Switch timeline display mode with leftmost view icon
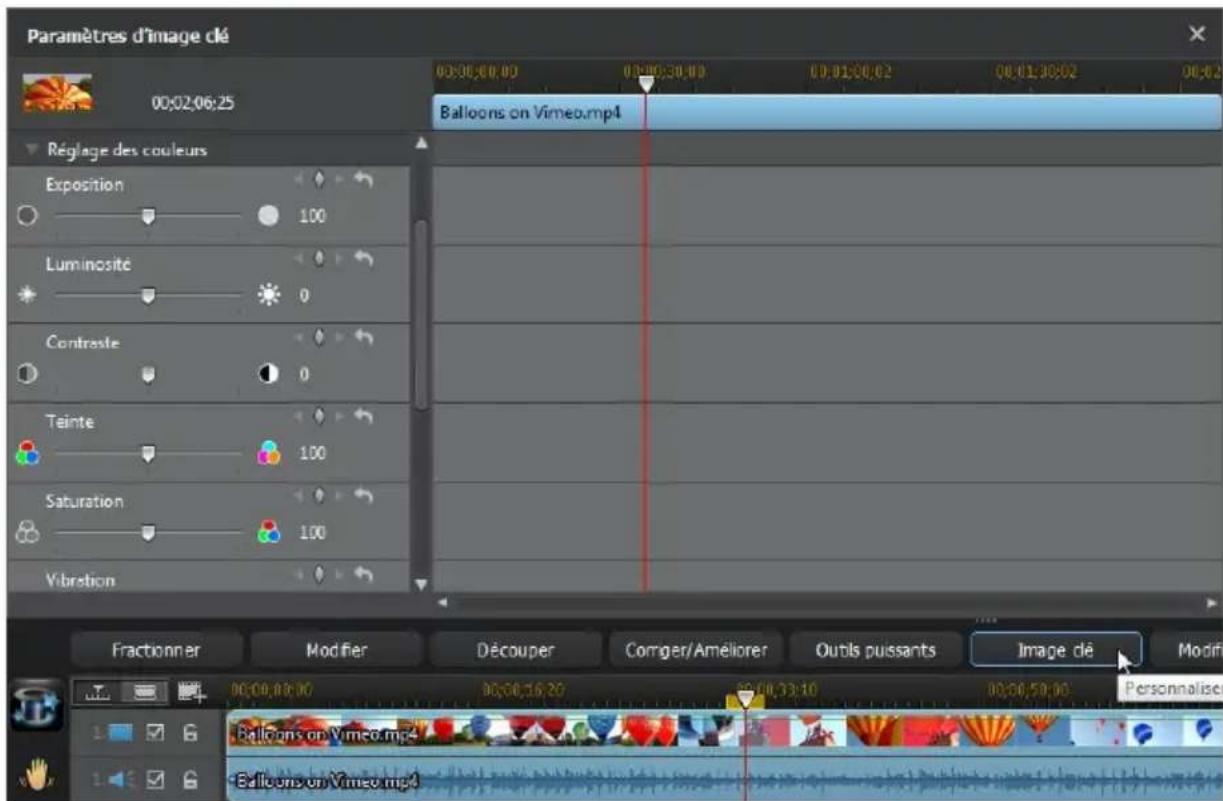Screen dimensions: 1223x801 click(98, 692)
